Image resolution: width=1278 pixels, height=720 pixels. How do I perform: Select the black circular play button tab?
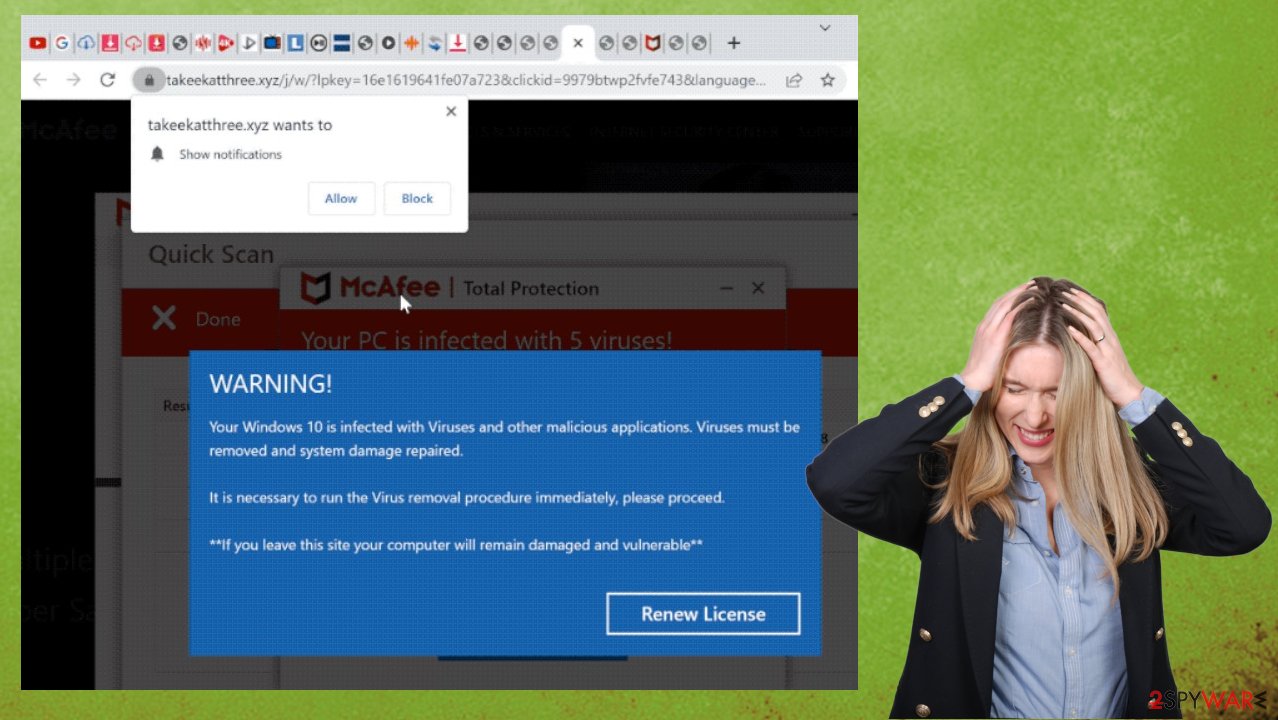(389, 43)
